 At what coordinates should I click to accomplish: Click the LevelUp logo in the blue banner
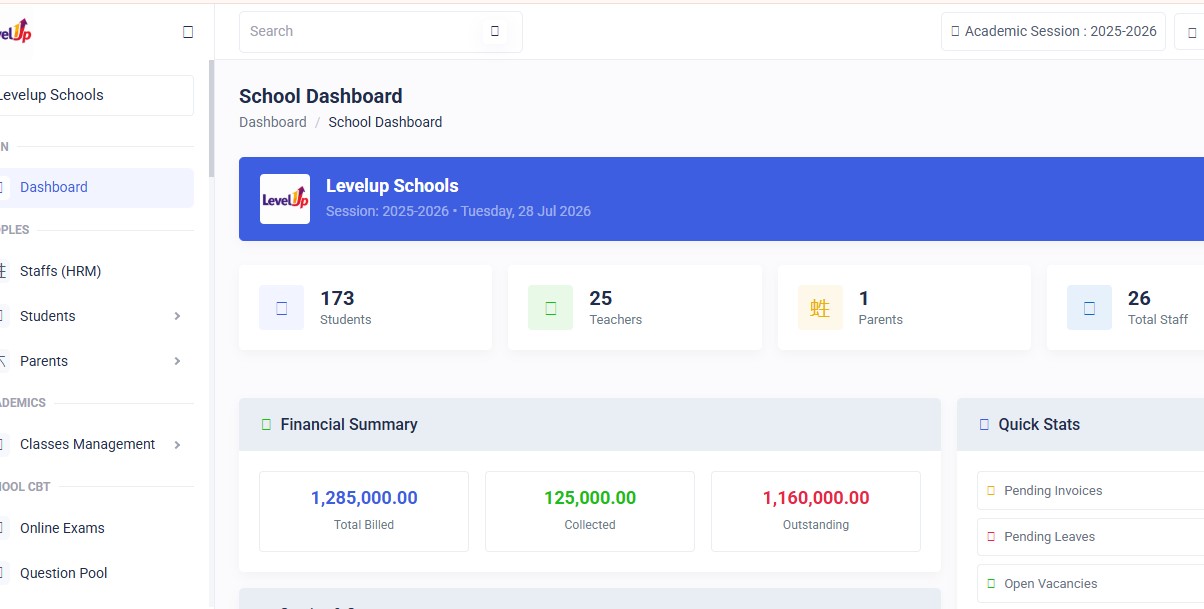coord(285,199)
